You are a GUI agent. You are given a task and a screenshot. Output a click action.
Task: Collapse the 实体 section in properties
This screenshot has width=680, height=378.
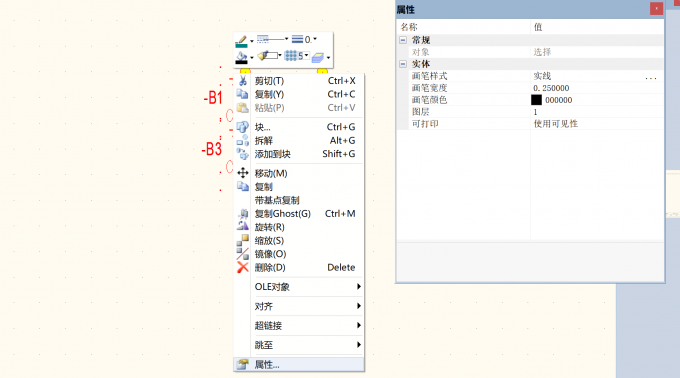click(403, 64)
